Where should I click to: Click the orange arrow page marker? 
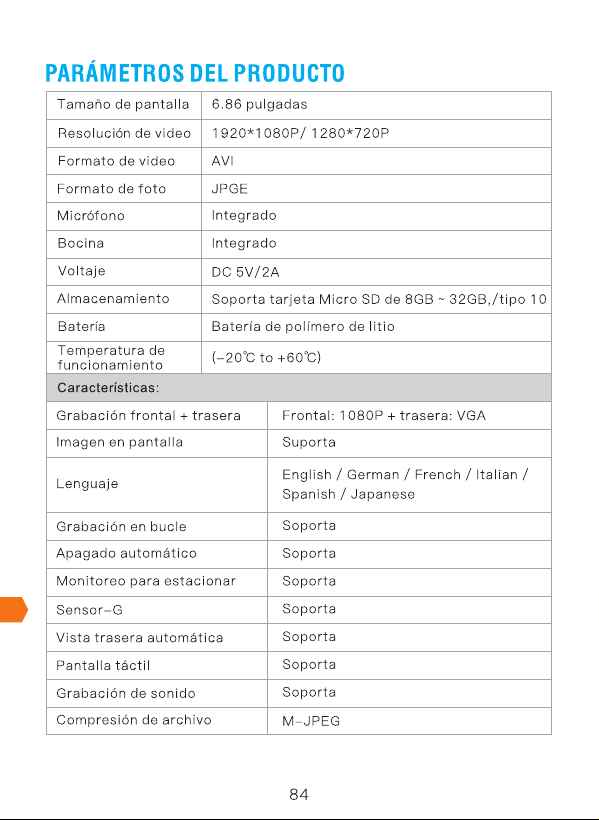(x=14, y=609)
